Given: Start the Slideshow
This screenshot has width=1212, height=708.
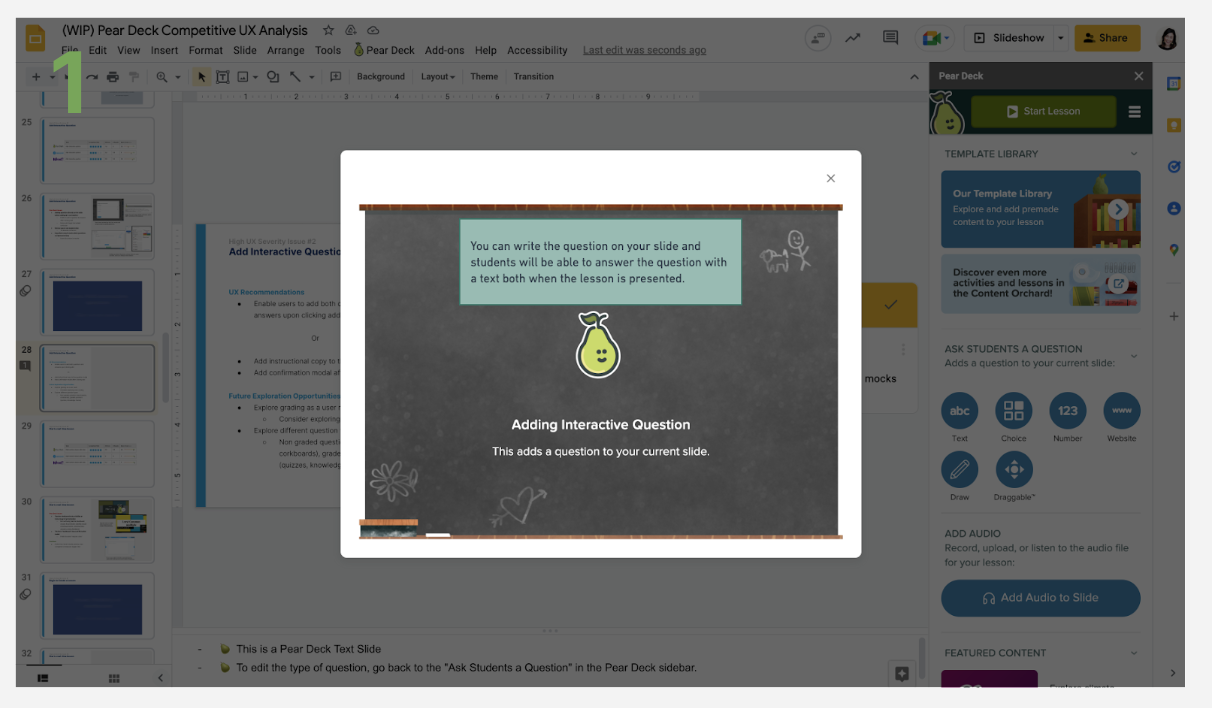Looking at the screenshot, I should tap(1009, 38).
